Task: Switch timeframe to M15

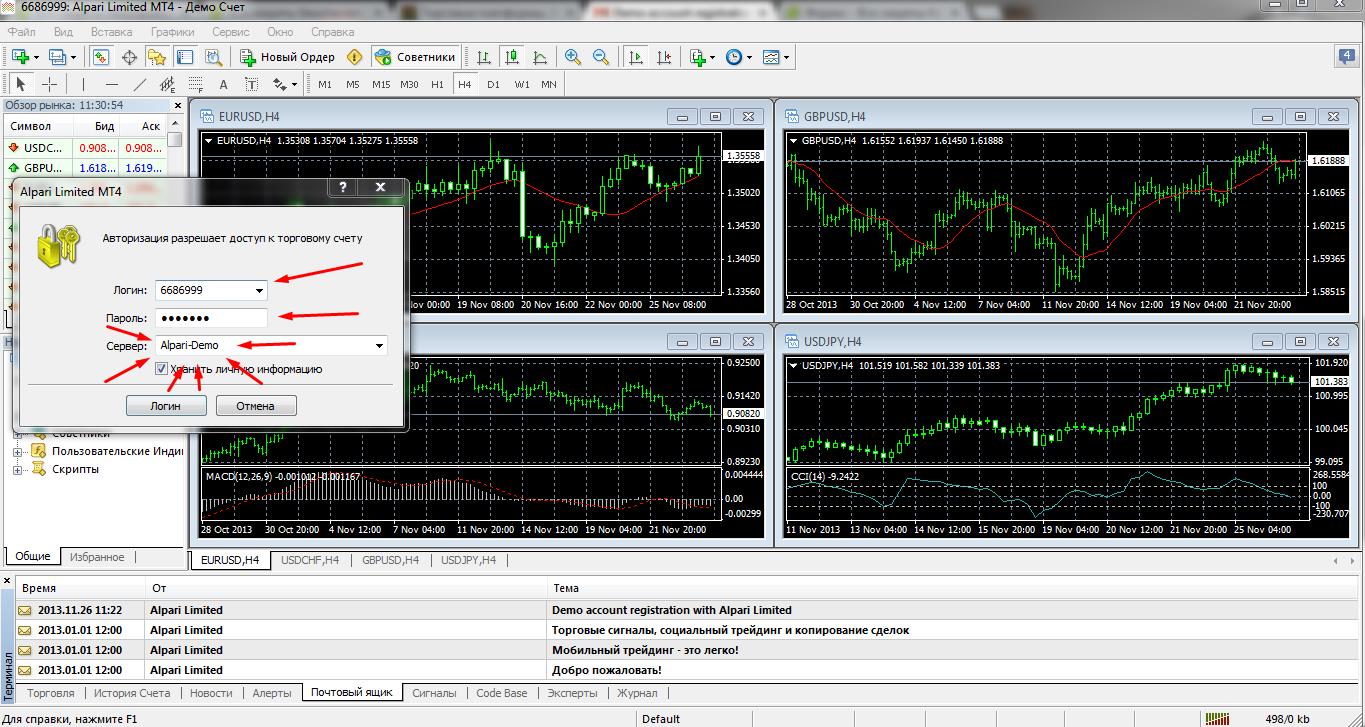Action: 381,84
